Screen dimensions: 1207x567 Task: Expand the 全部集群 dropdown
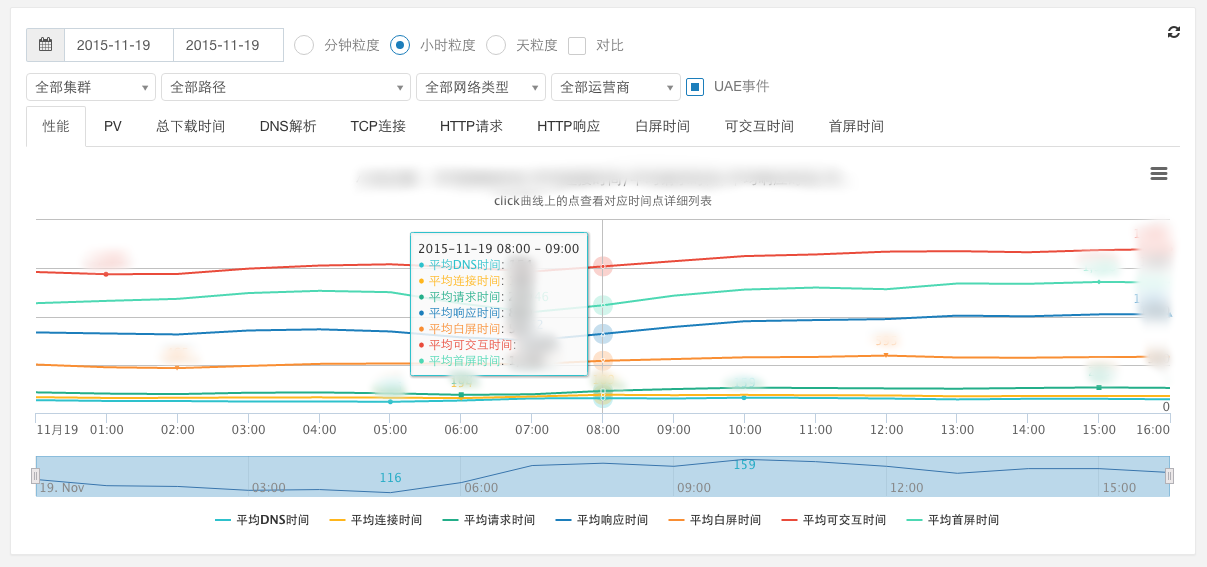91,87
